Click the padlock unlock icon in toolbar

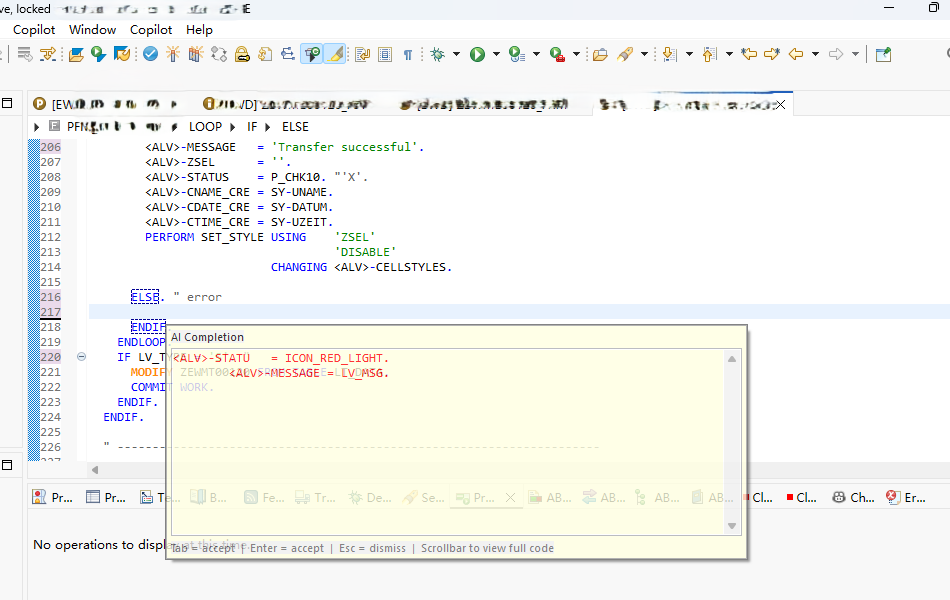click(242, 55)
